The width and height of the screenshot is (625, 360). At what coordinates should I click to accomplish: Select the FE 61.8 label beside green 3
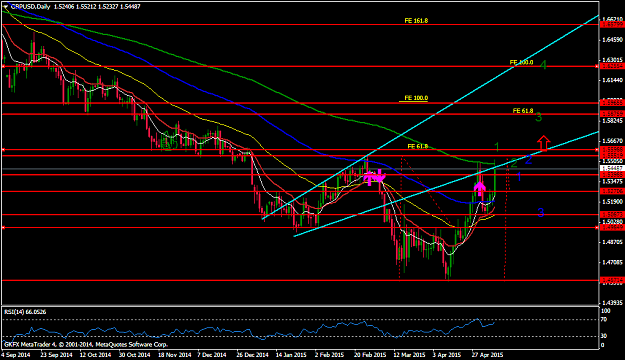coord(523,111)
